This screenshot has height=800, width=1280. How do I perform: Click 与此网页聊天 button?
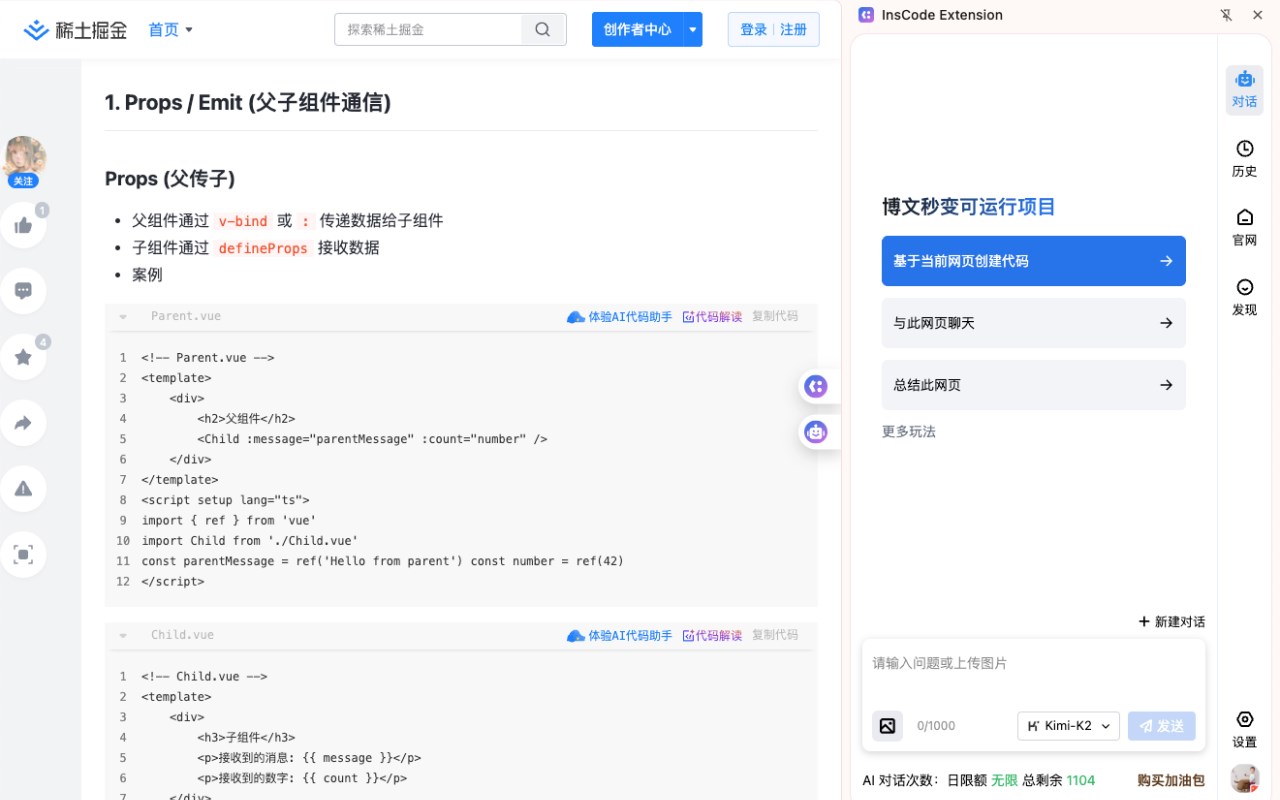[x=1034, y=323]
